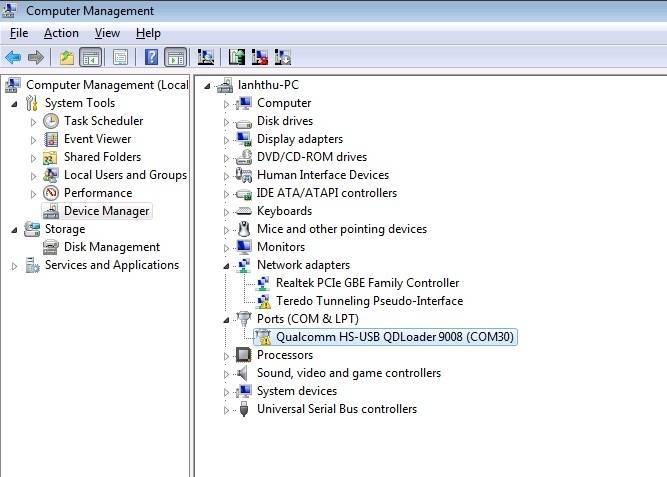
Task: Select the Performance gauge icon
Action: 51,193
